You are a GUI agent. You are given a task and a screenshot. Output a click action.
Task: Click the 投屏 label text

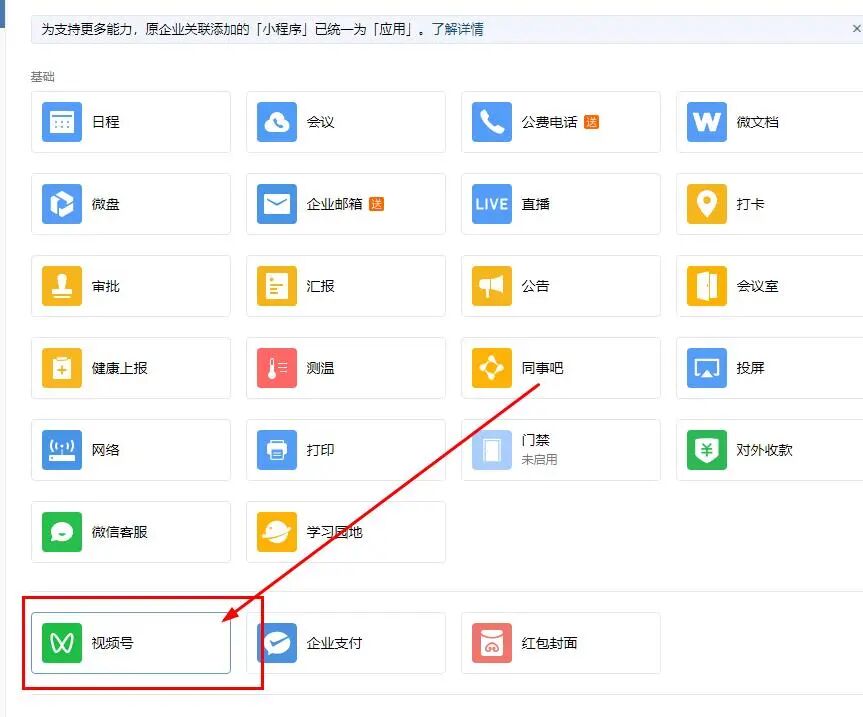point(750,368)
